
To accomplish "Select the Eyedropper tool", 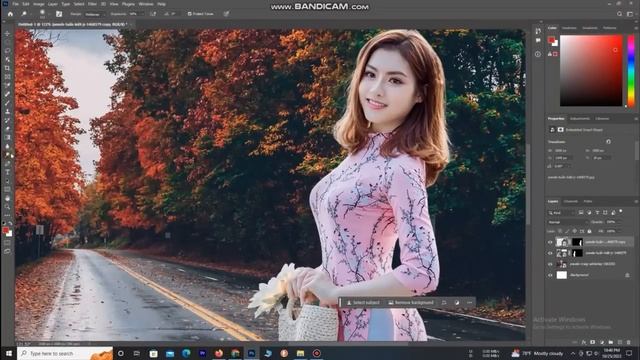I will 7,85.
